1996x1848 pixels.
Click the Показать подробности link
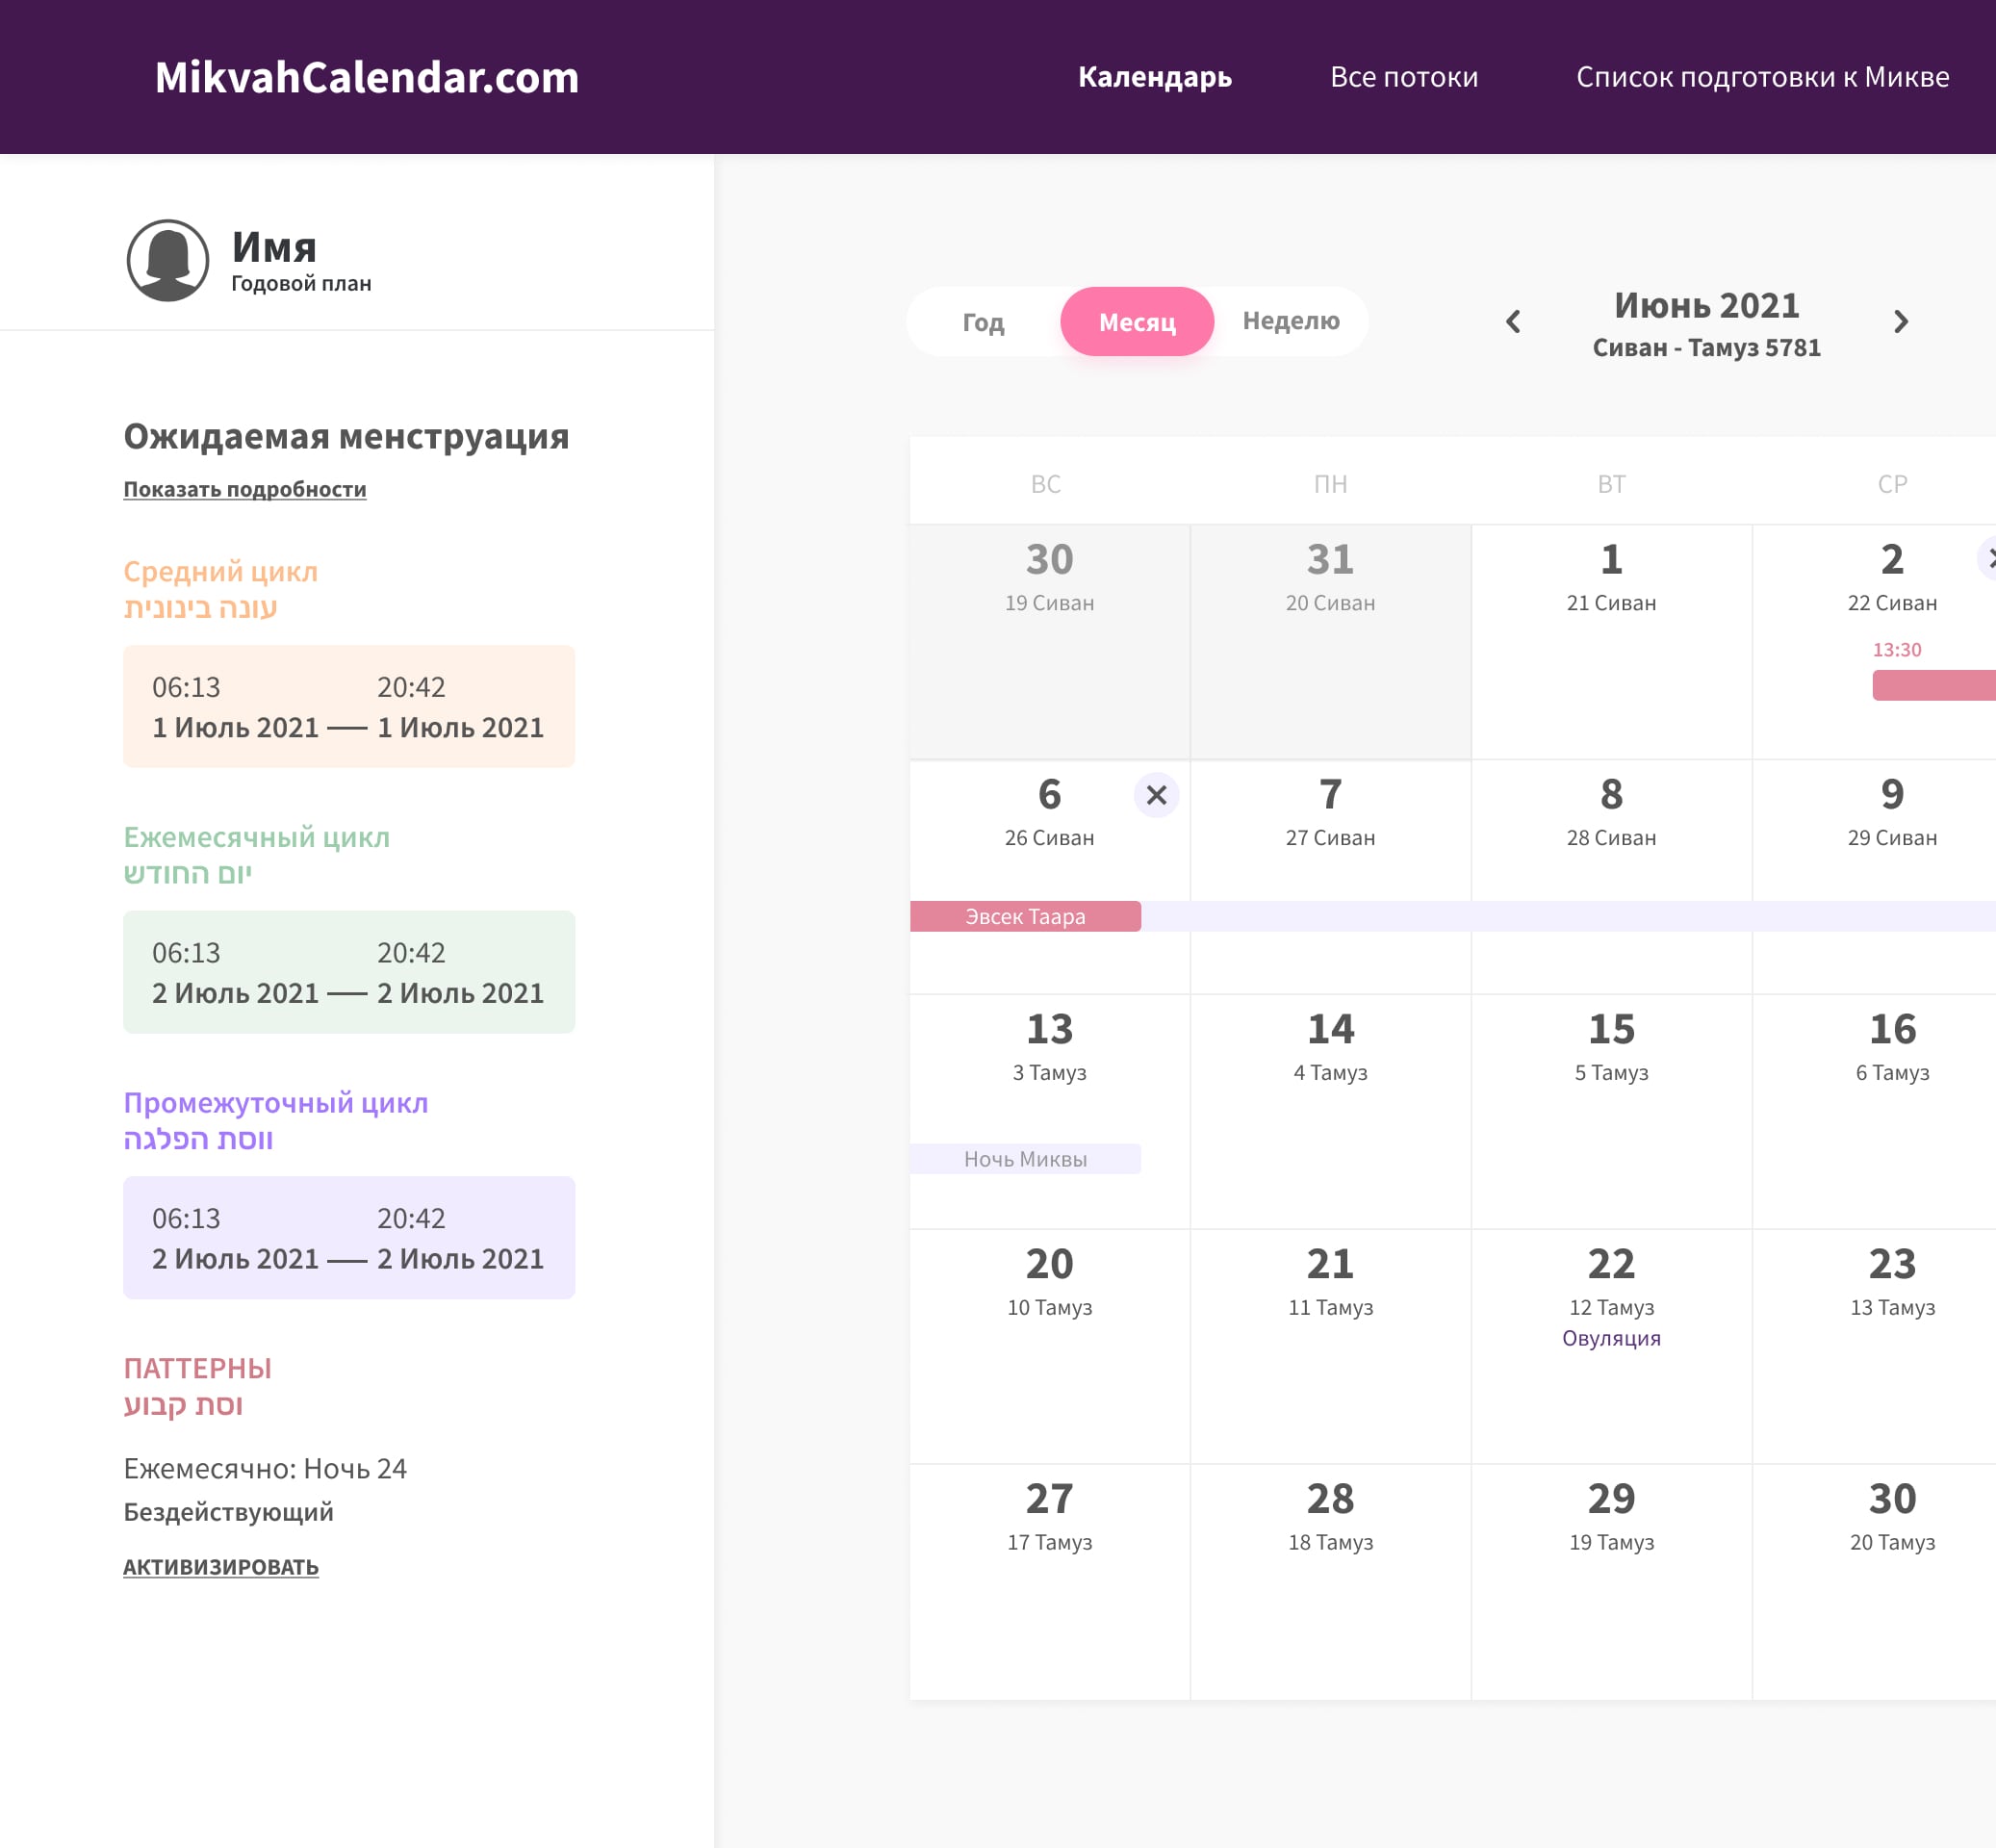click(x=245, y=489)
